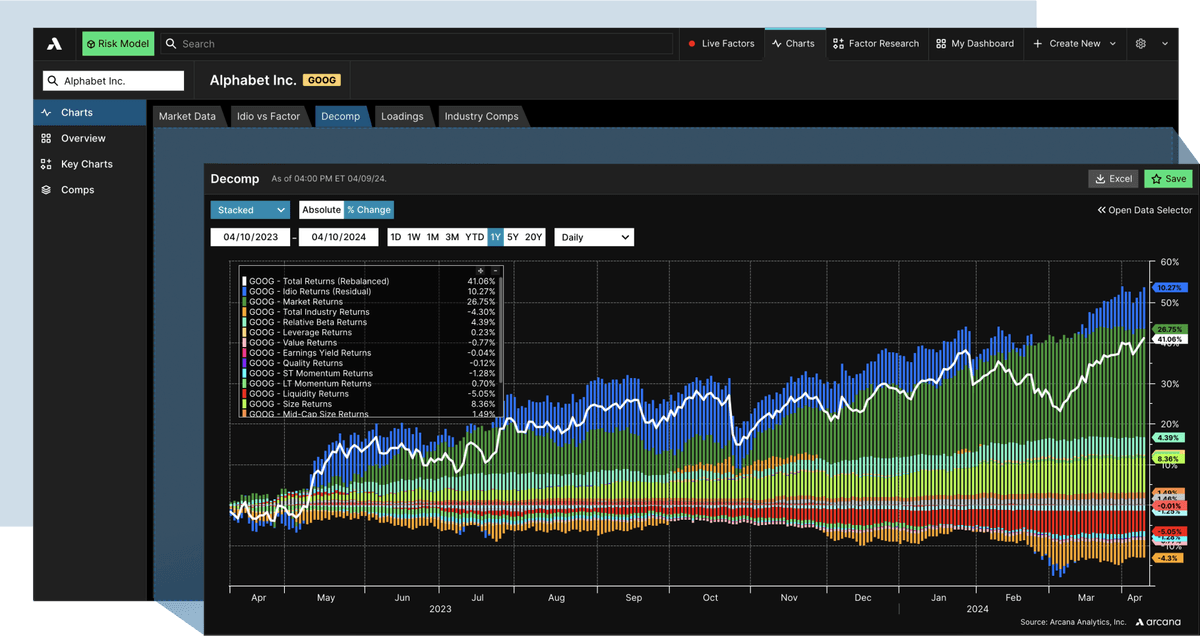Select Charts in the left sidebar
Image resolution: width=1200 pixels, height=636 pixels.
(90, 113)
